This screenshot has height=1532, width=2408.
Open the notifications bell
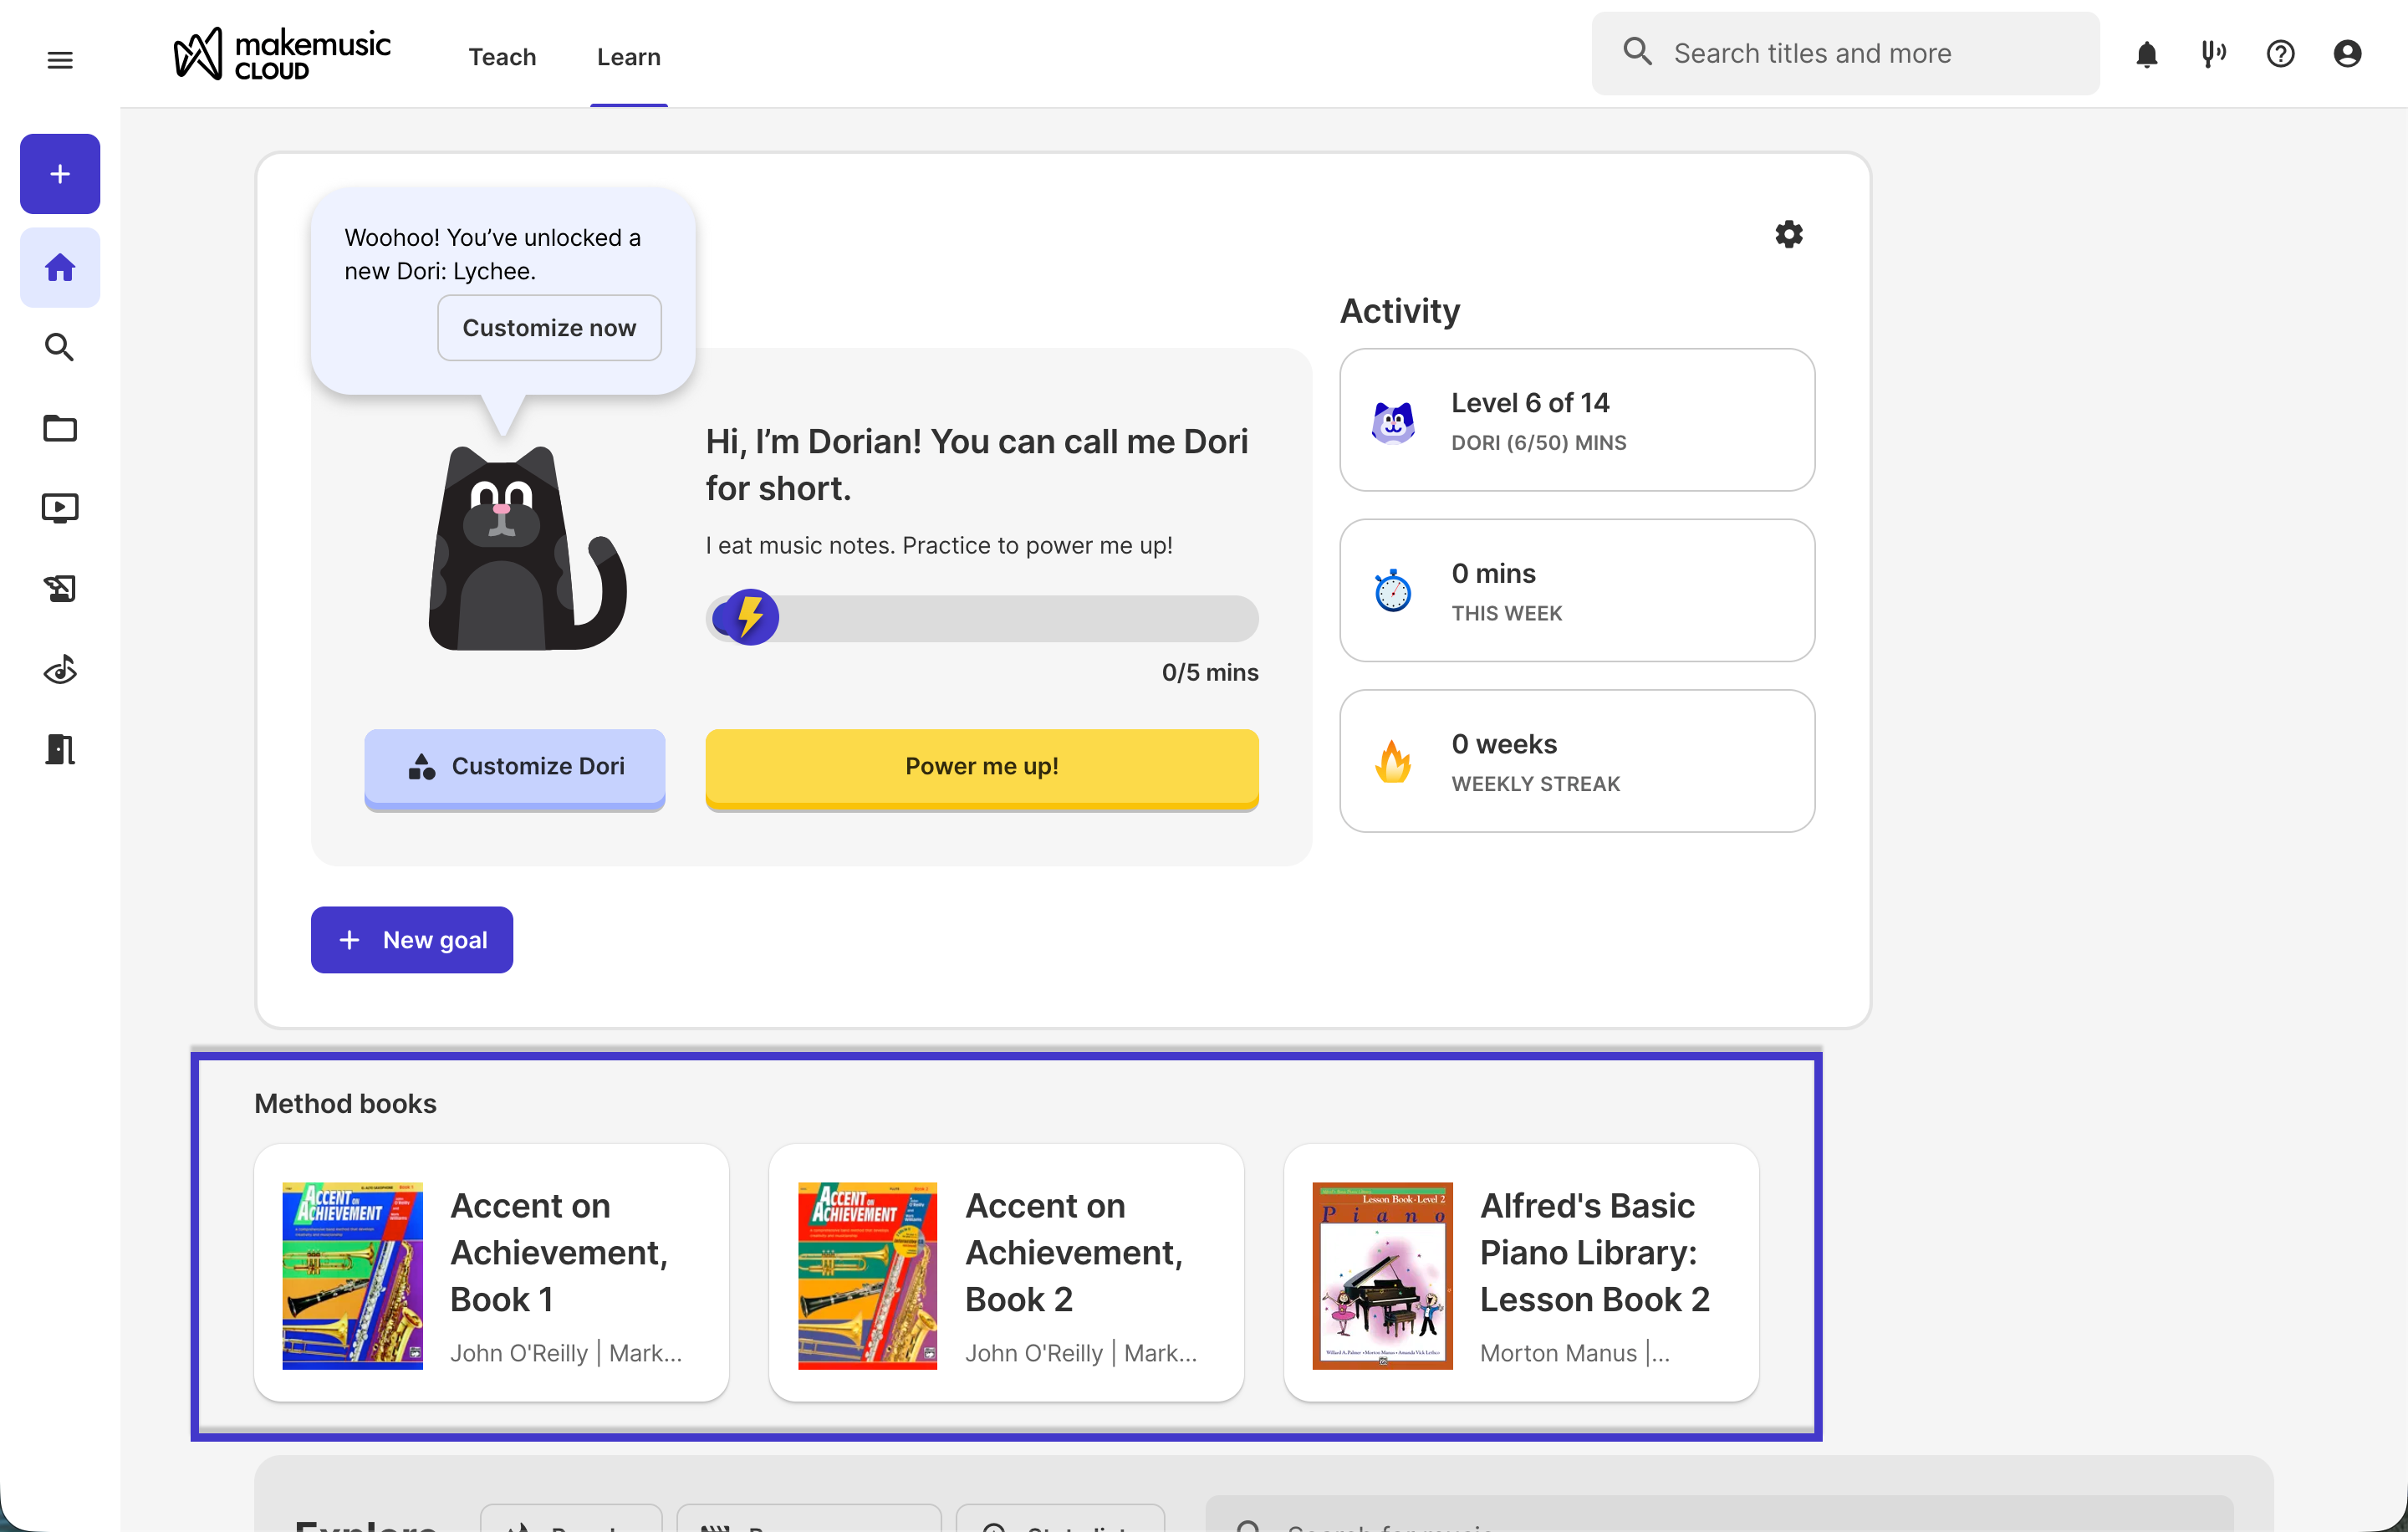[2146, 54]
